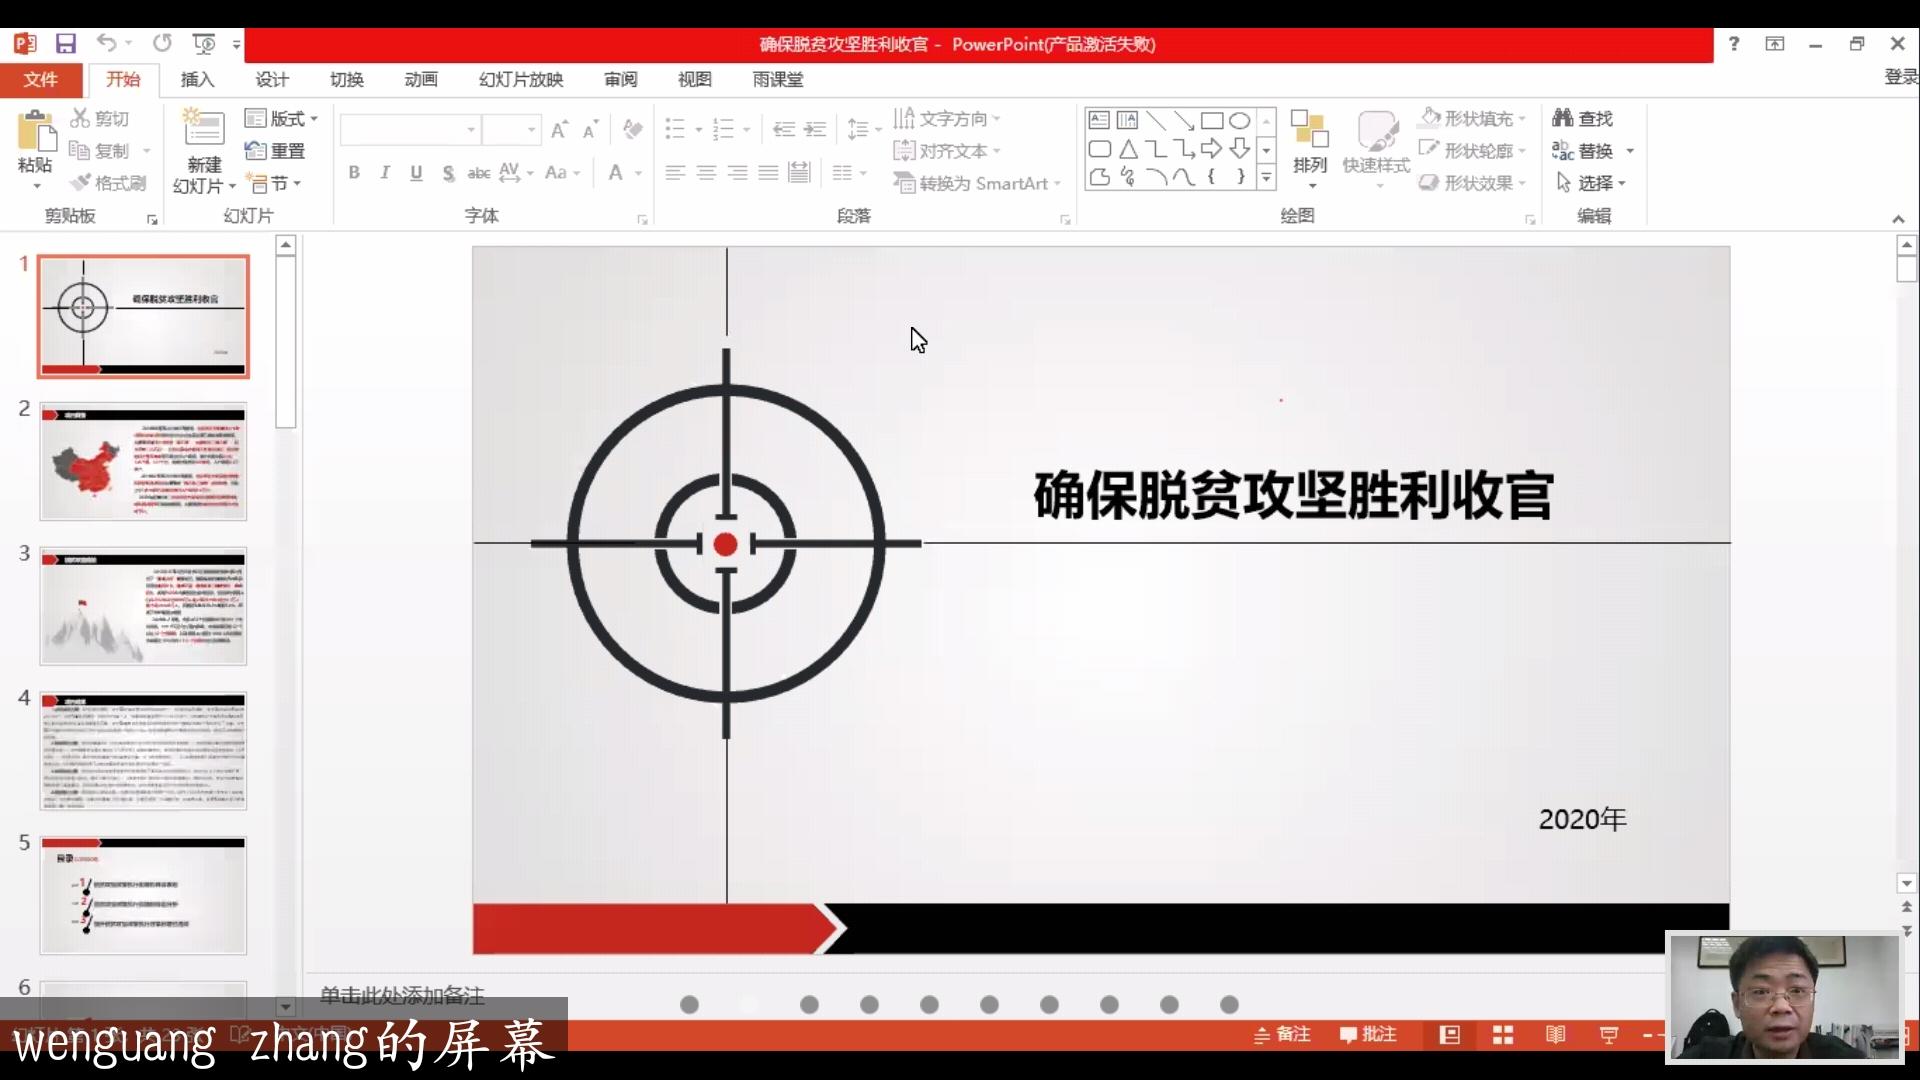1920x1080 pixels.
Task: Click the Save icon in quick access toolbar
Action: tap(66, 43)
